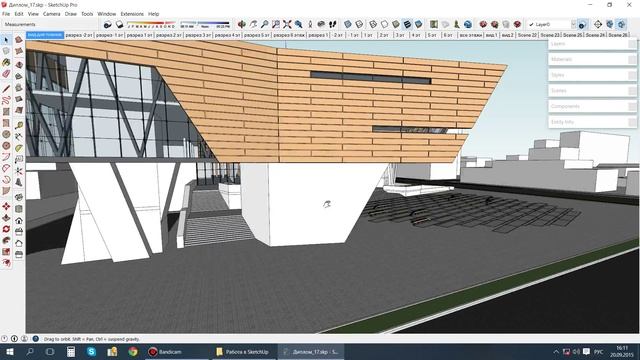
Task: Pick the Paint Bucket tool
Action: click(x=6, y=62)
